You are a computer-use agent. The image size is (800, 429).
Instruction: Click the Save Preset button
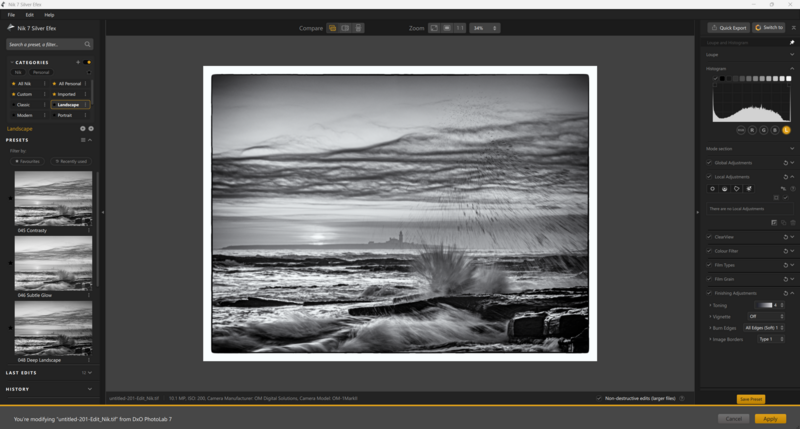pyautogui.click(x=751, y=399)
